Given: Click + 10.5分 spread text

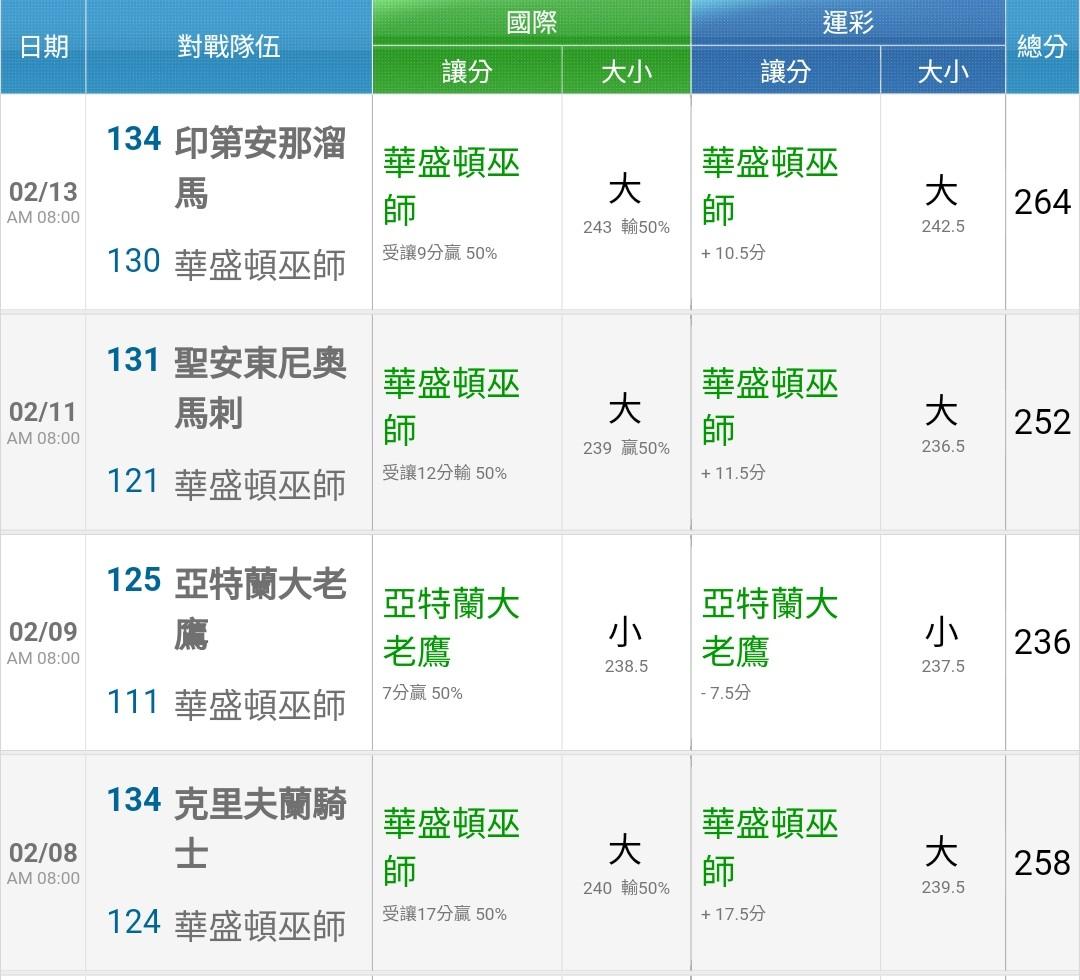Looking at the screenshot, I should tap(733, 253).
